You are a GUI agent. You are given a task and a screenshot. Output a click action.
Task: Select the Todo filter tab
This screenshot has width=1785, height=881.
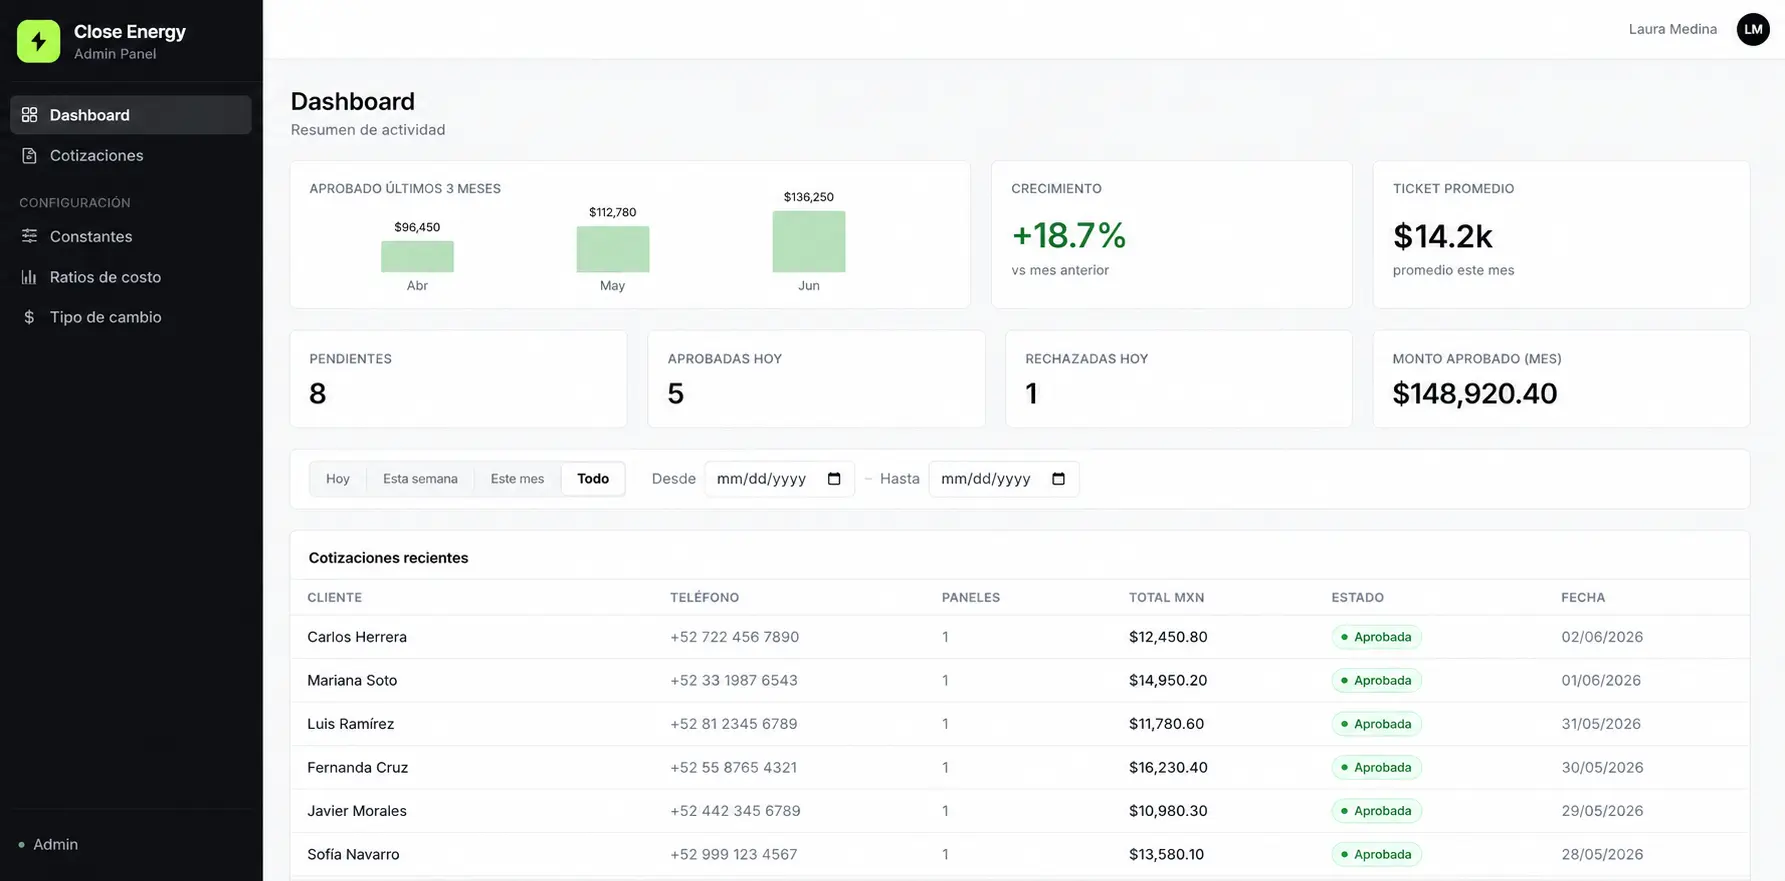[593, 479]
